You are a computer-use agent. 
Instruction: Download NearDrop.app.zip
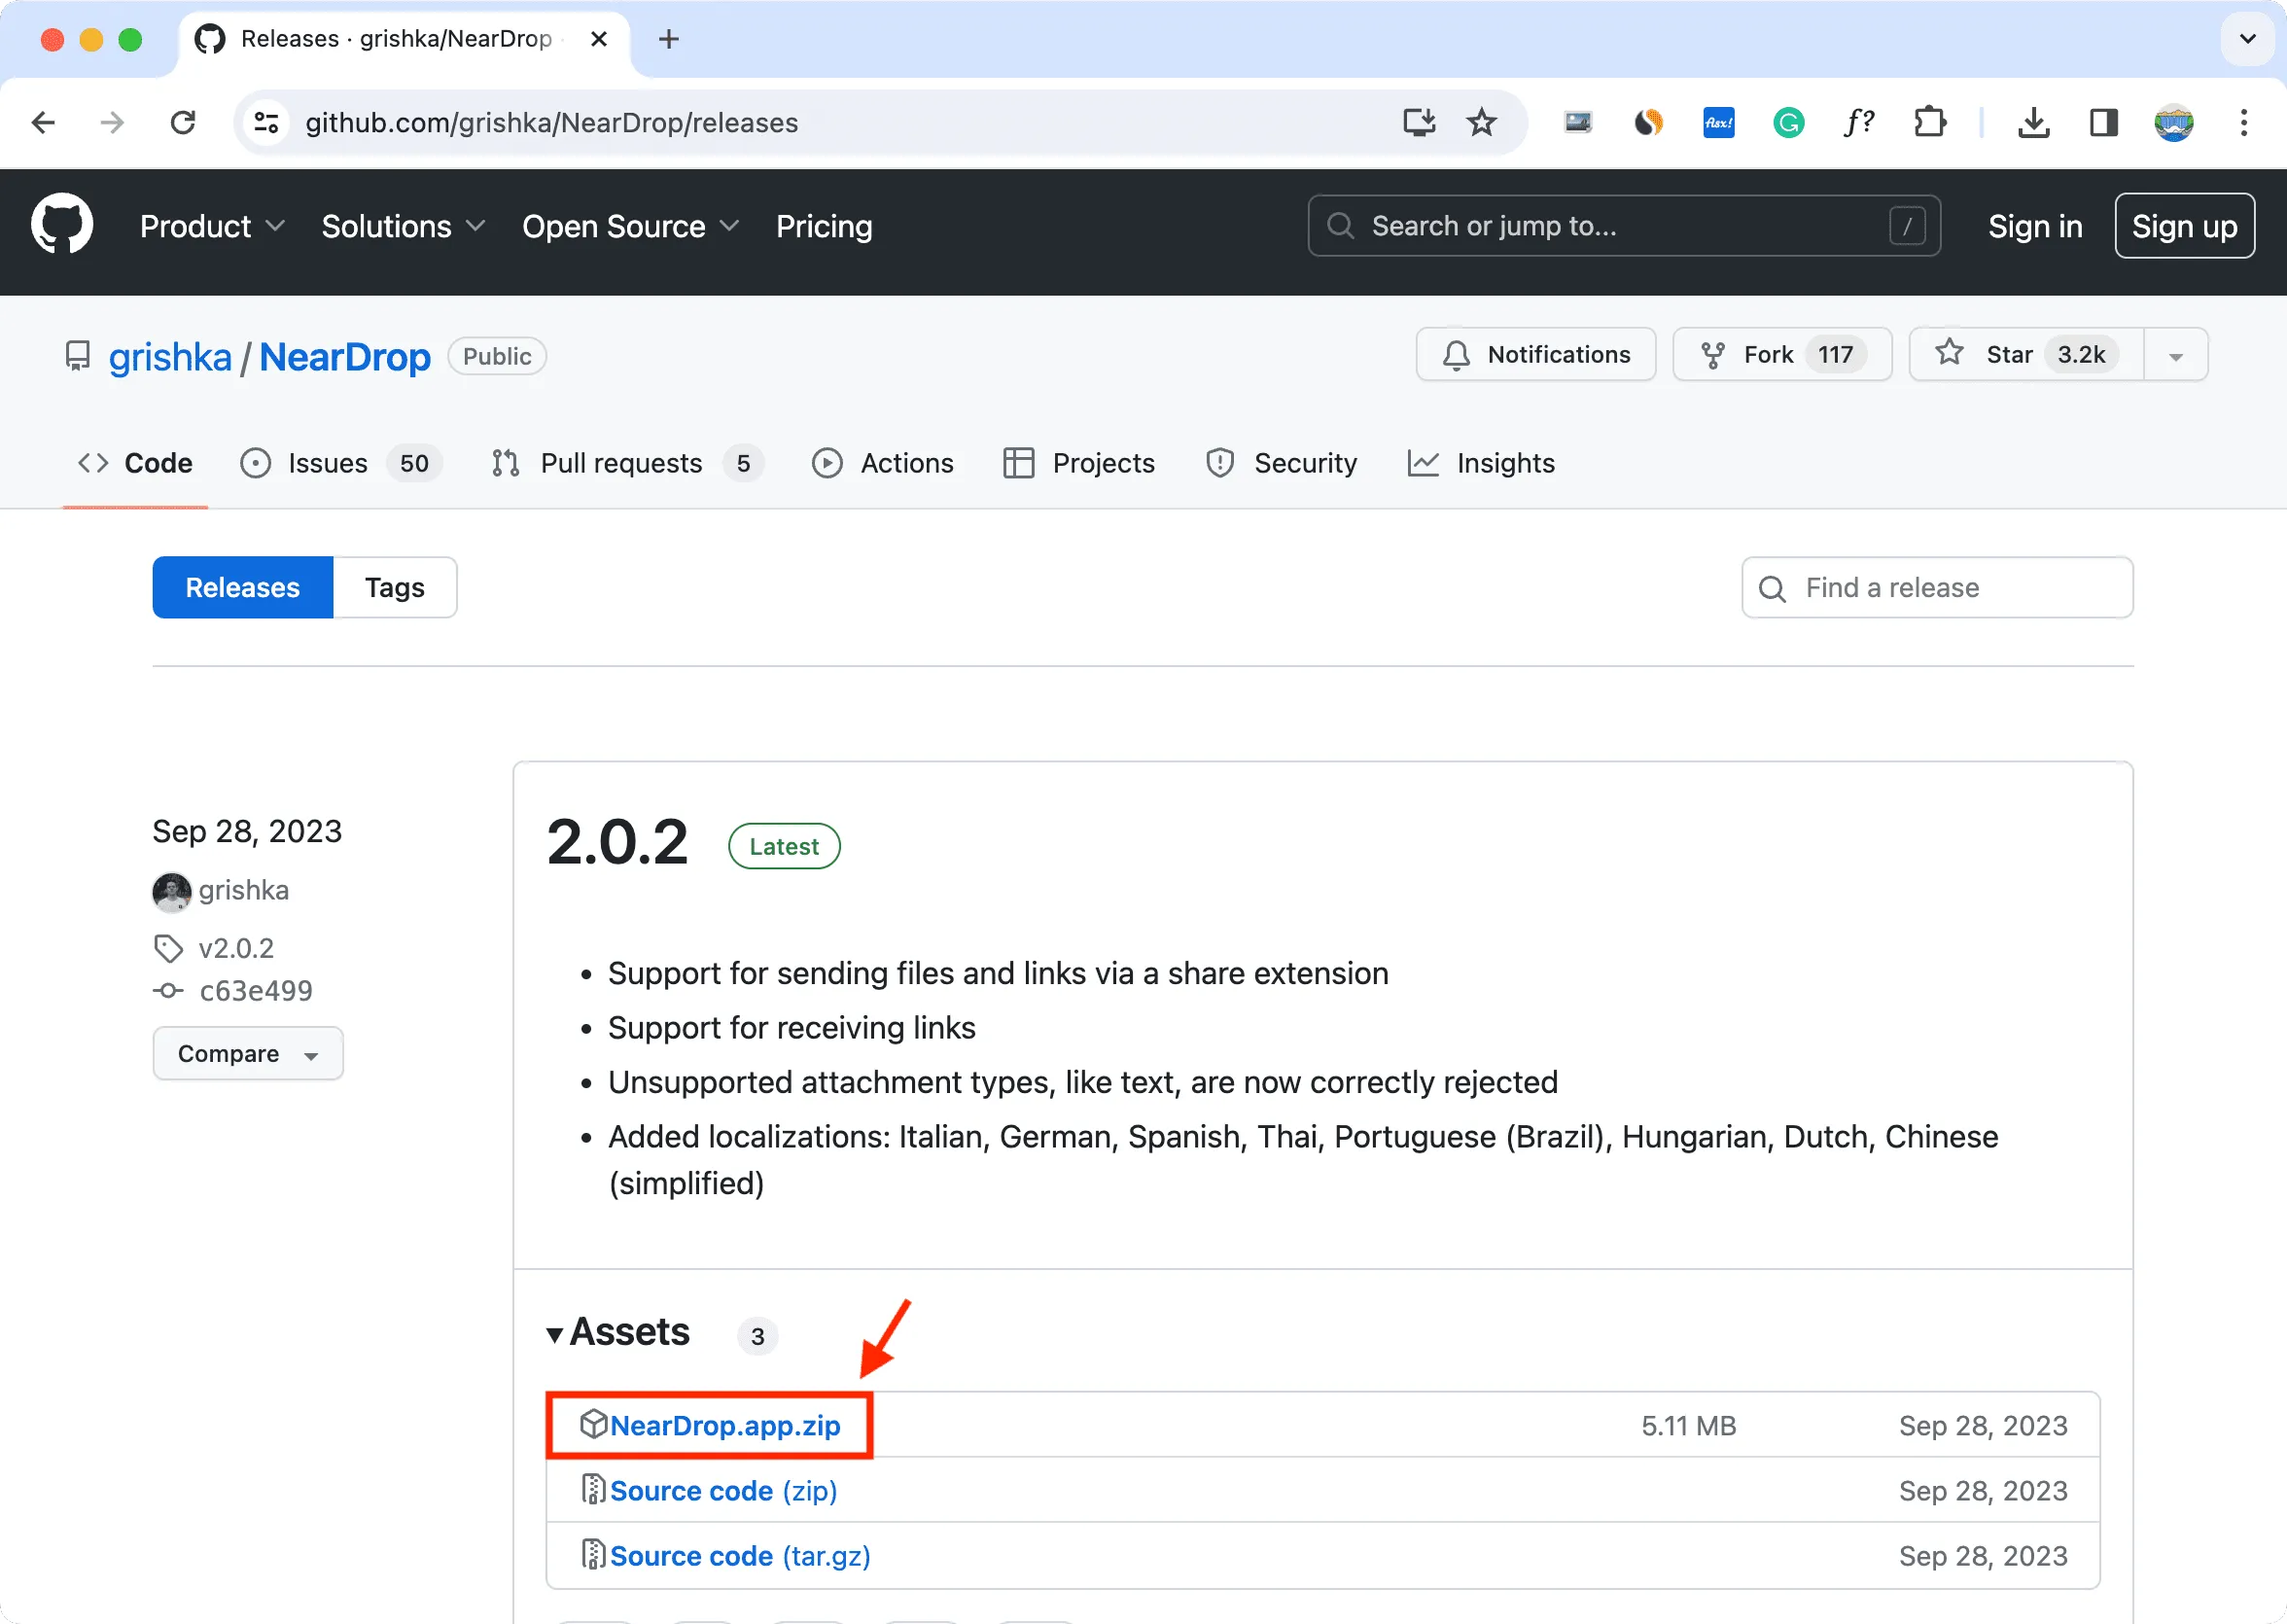[725, 1425]
